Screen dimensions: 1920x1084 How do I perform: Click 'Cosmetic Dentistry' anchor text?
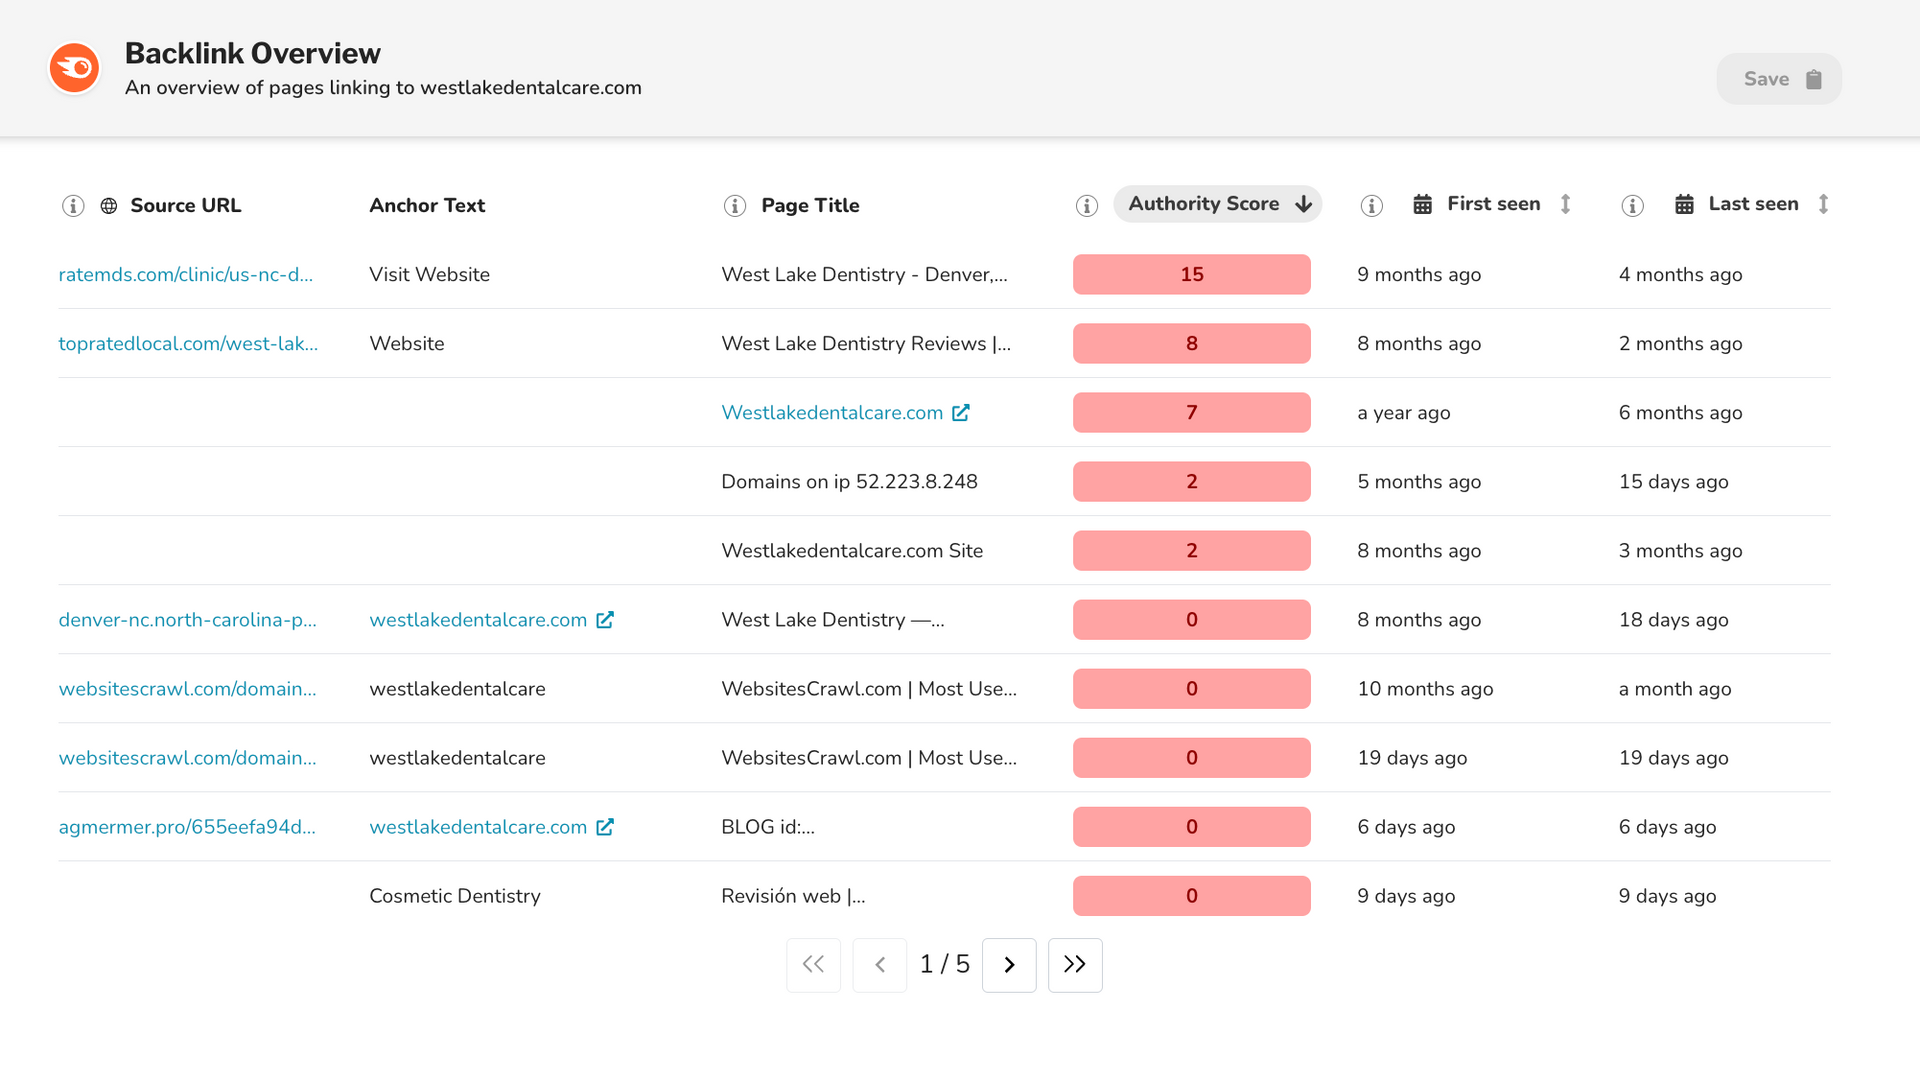tap(455, 895)
